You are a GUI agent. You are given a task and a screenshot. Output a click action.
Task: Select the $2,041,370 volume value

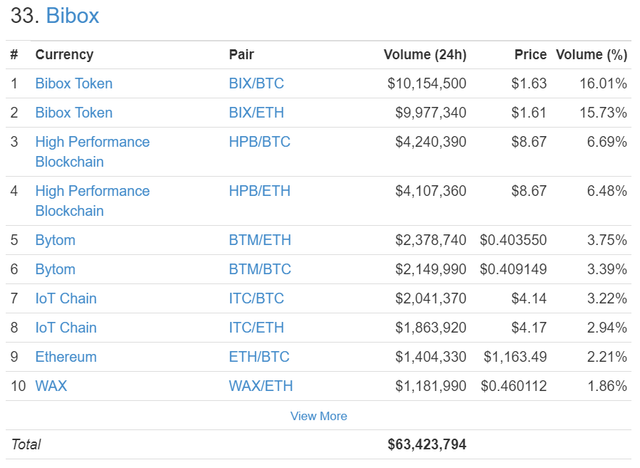431,299
